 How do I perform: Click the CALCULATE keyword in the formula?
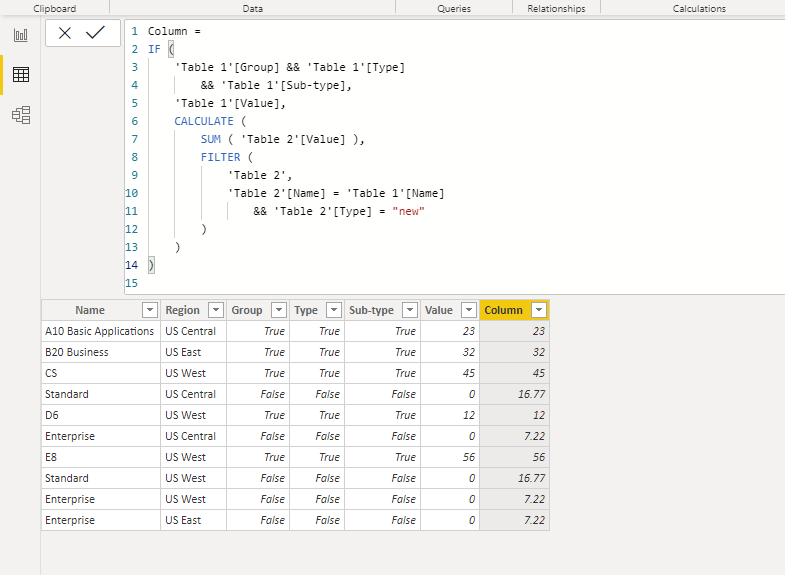[204, 121]
